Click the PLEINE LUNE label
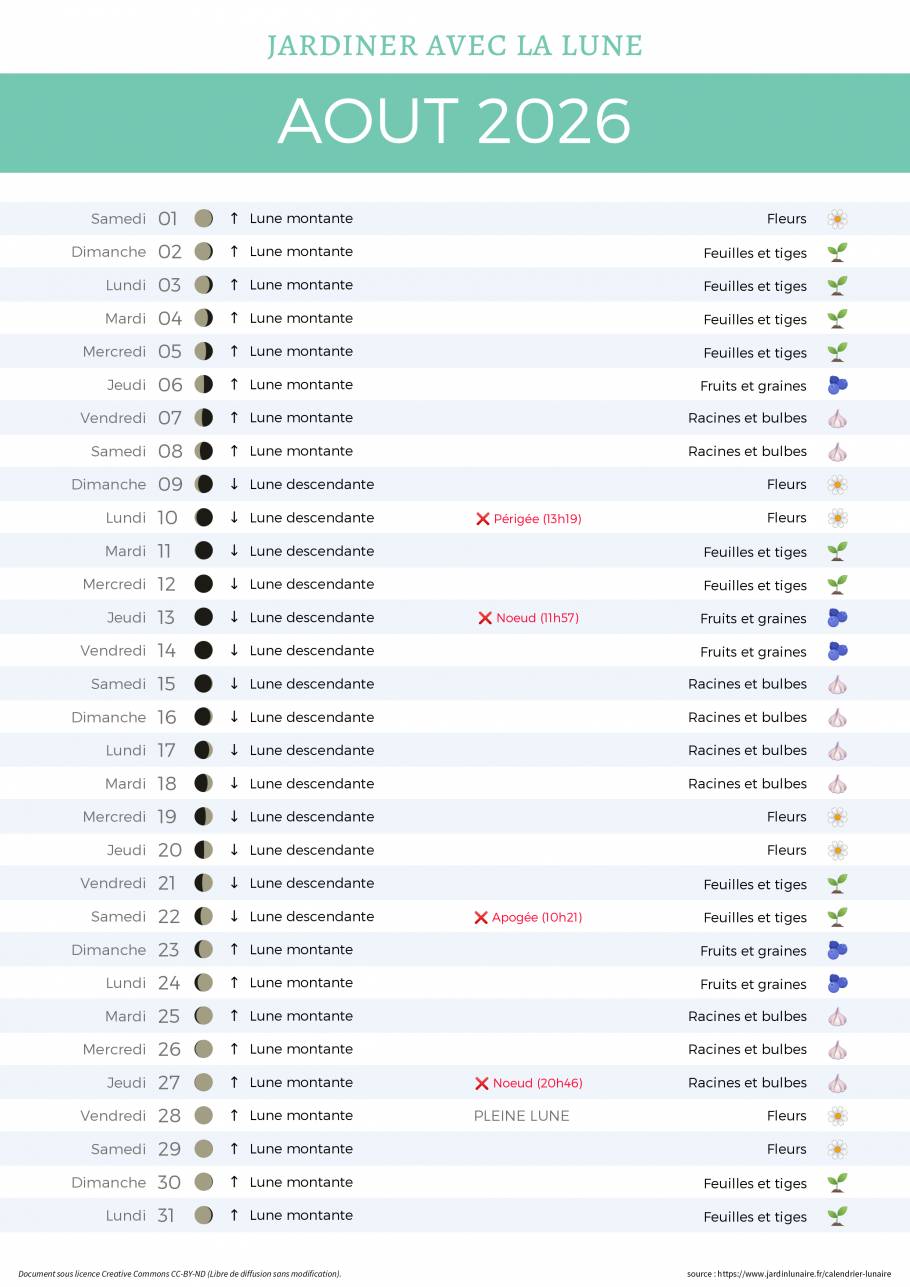910x1287 pixels. [521, 1116]
